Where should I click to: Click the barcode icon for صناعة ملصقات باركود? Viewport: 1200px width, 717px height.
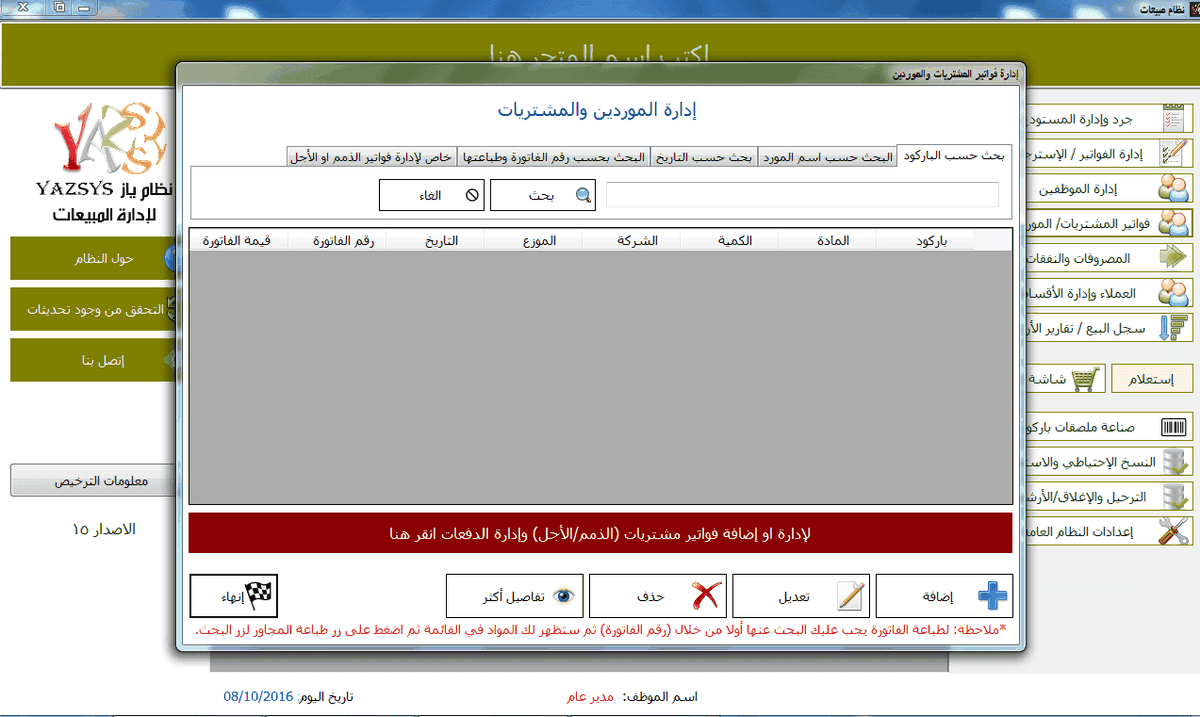(1174, 428)
